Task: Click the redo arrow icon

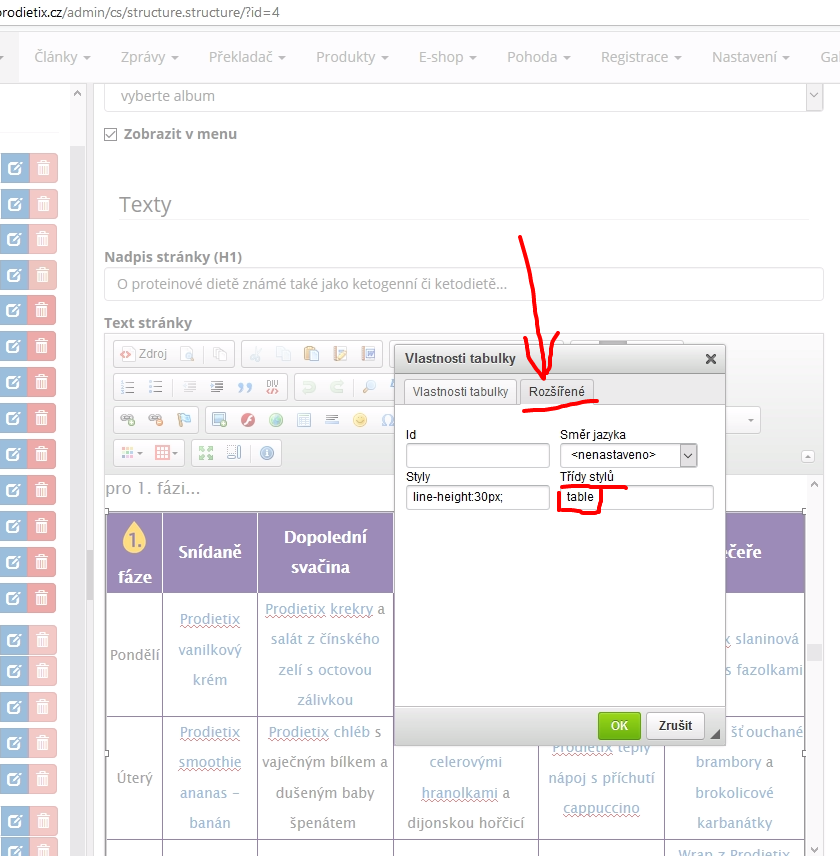Action: [x=337, y=387]
